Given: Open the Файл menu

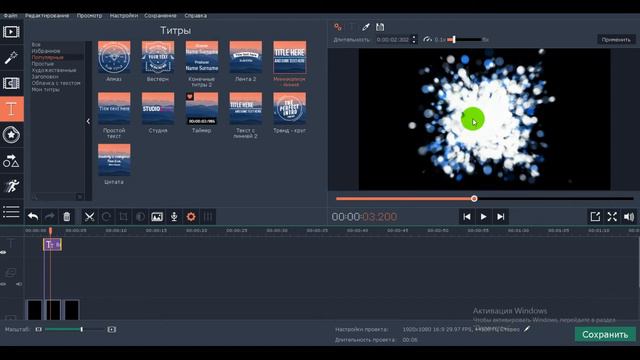Looking at the screenshot, I should coord(11,16).
